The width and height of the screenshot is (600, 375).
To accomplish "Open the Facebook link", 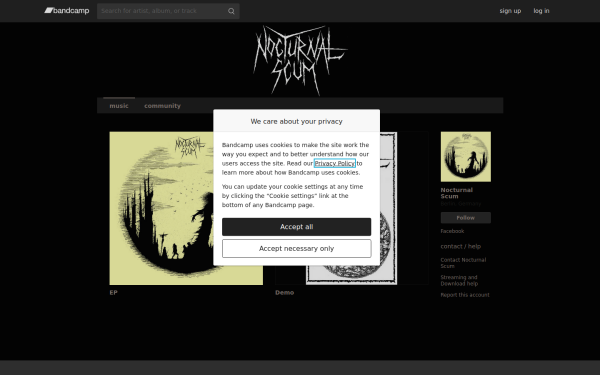I will (452, 231).
